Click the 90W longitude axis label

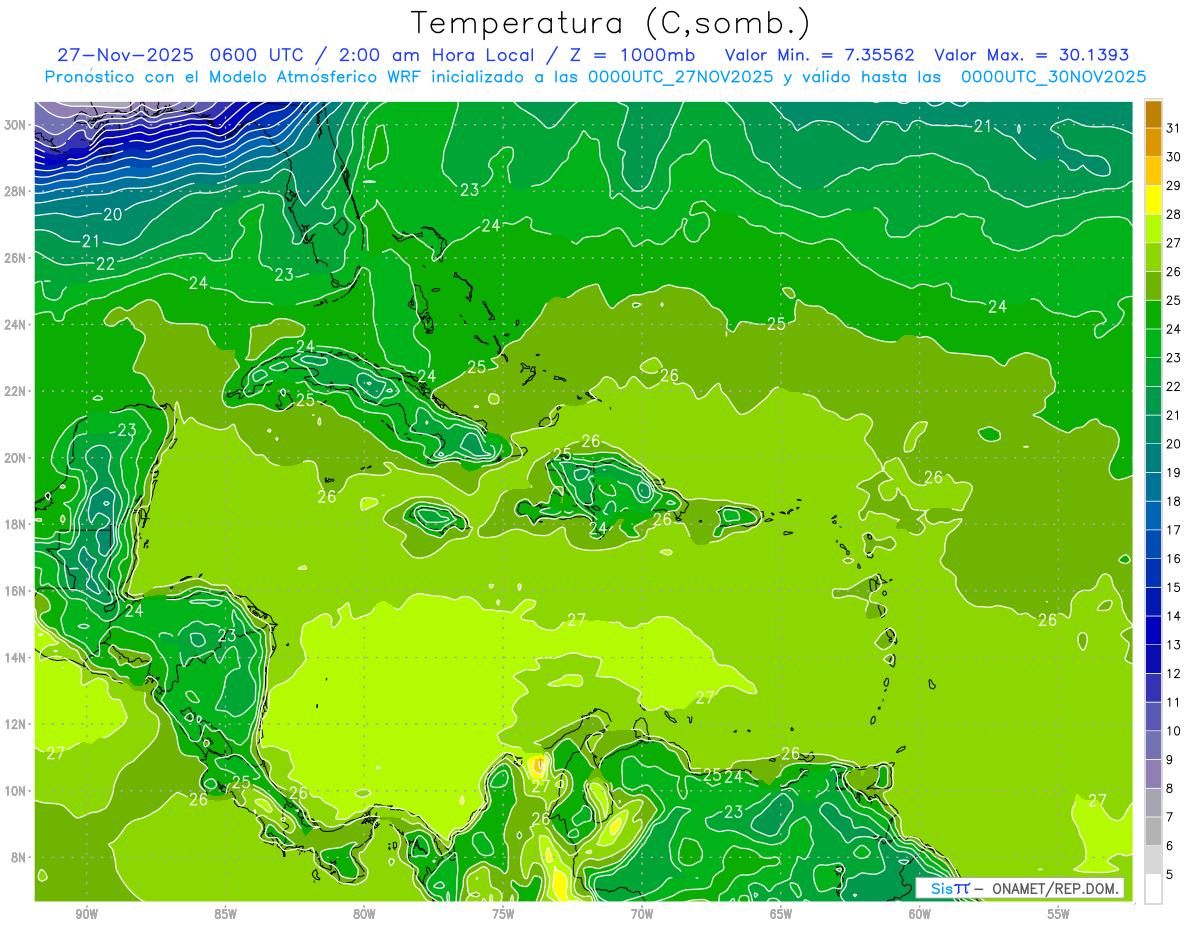87,914
